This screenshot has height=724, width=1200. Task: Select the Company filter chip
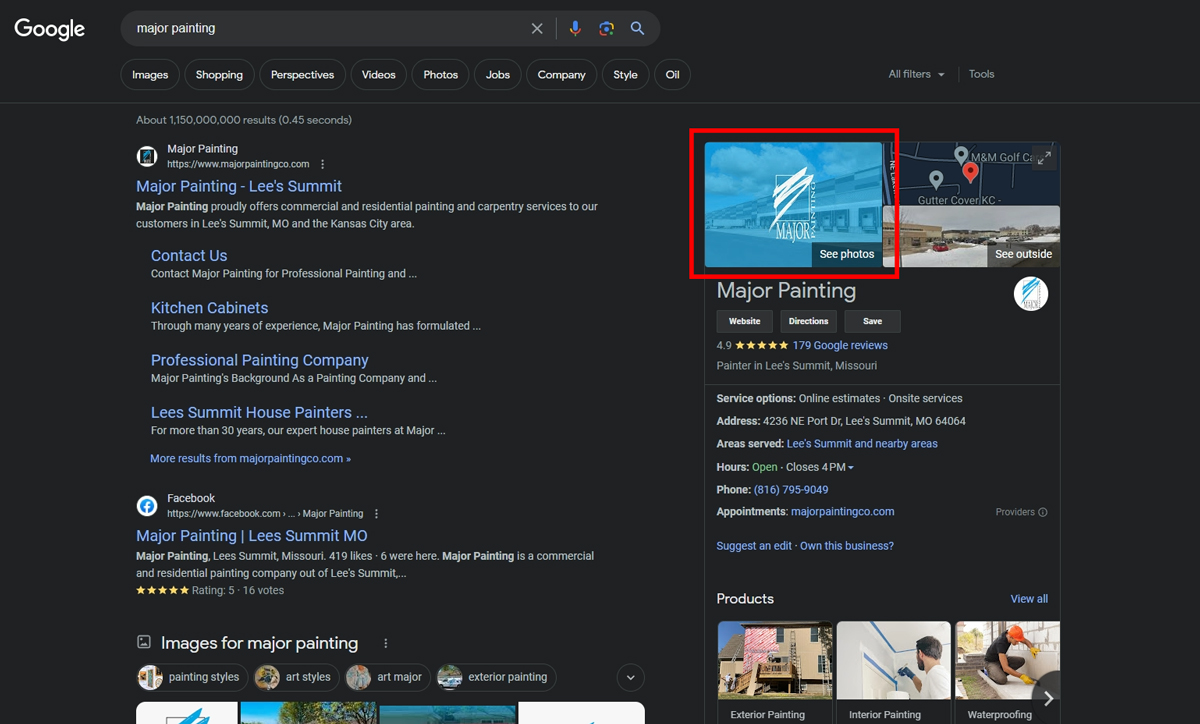click(561, 75)
